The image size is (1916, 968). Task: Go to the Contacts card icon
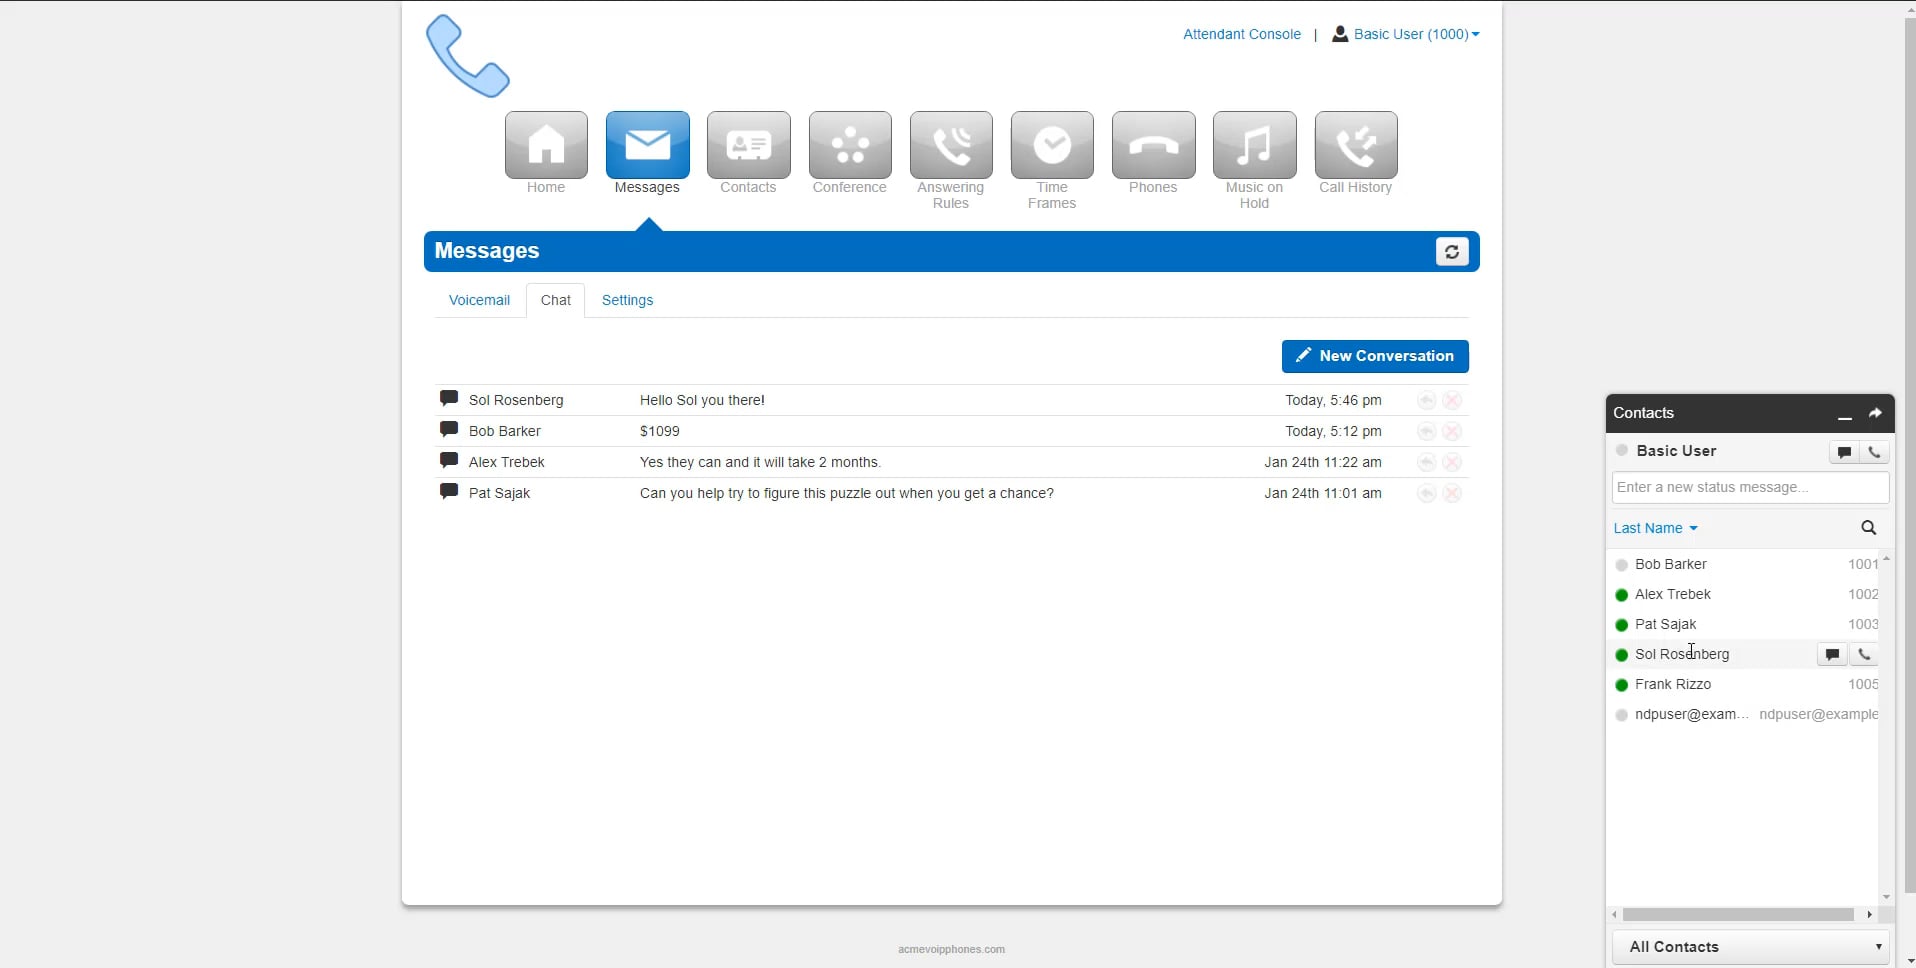pyautogui.click(x=748, y=145)
